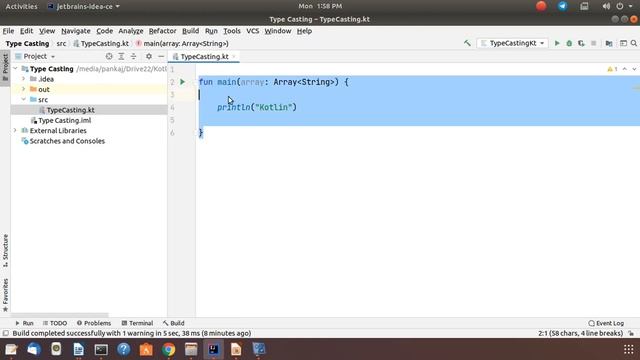
Task: Click Activities in the top bar
Action: [x=21, y=6]
